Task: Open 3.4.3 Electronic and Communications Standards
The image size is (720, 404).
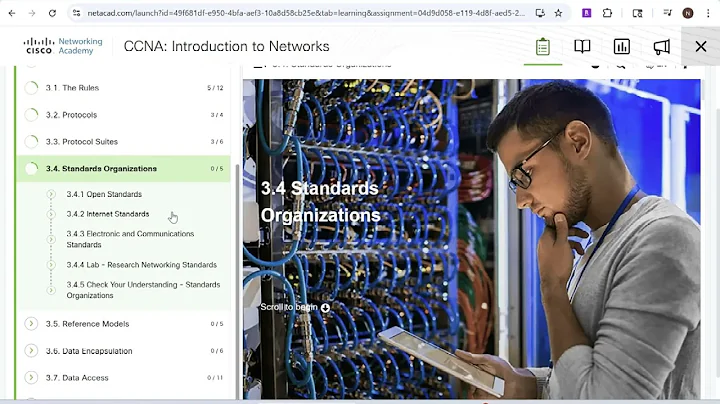Action: 130,239
